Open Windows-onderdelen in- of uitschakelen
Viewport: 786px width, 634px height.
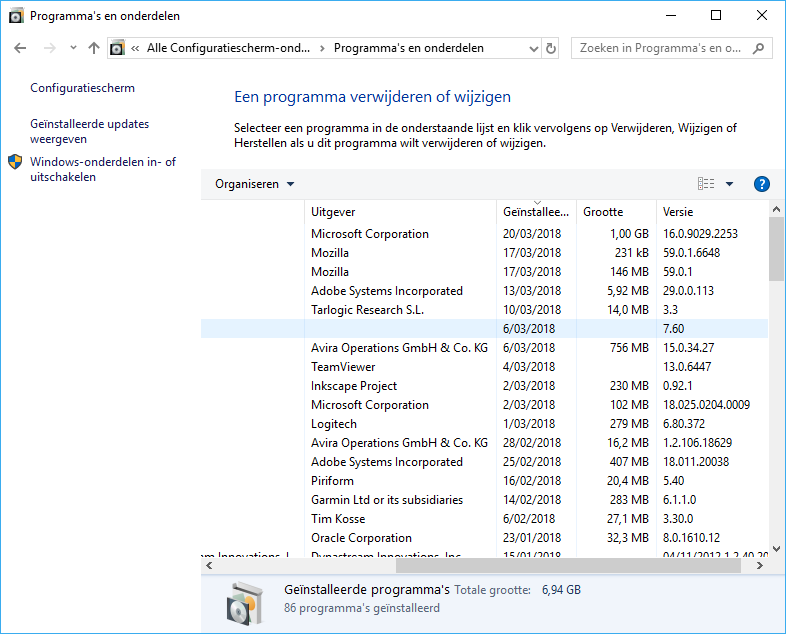[103, 169]
